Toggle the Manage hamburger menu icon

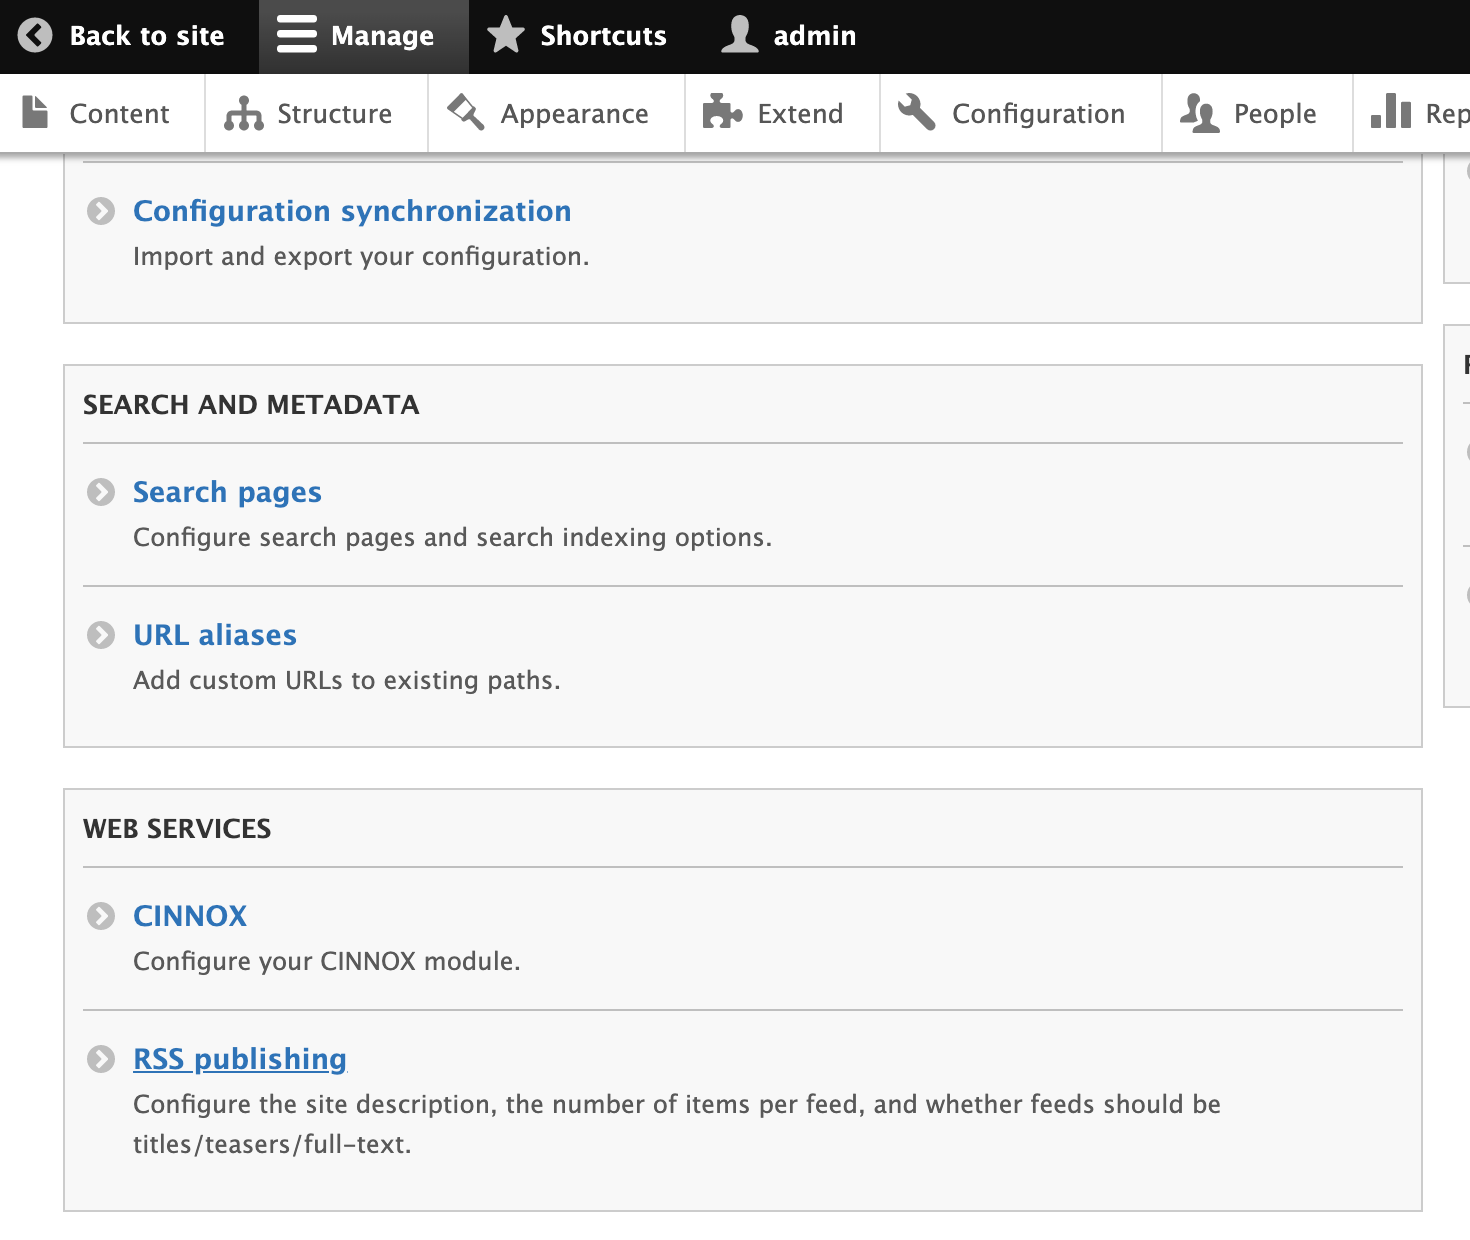tap(296, 35)
